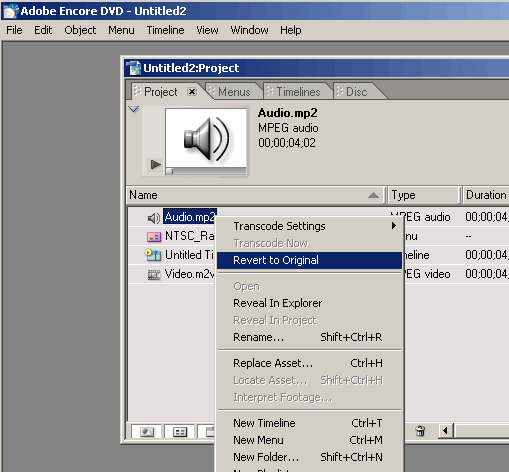Sort by the Name column header
The height and width of the screenshot is (472, 509).
pos(256,195)
